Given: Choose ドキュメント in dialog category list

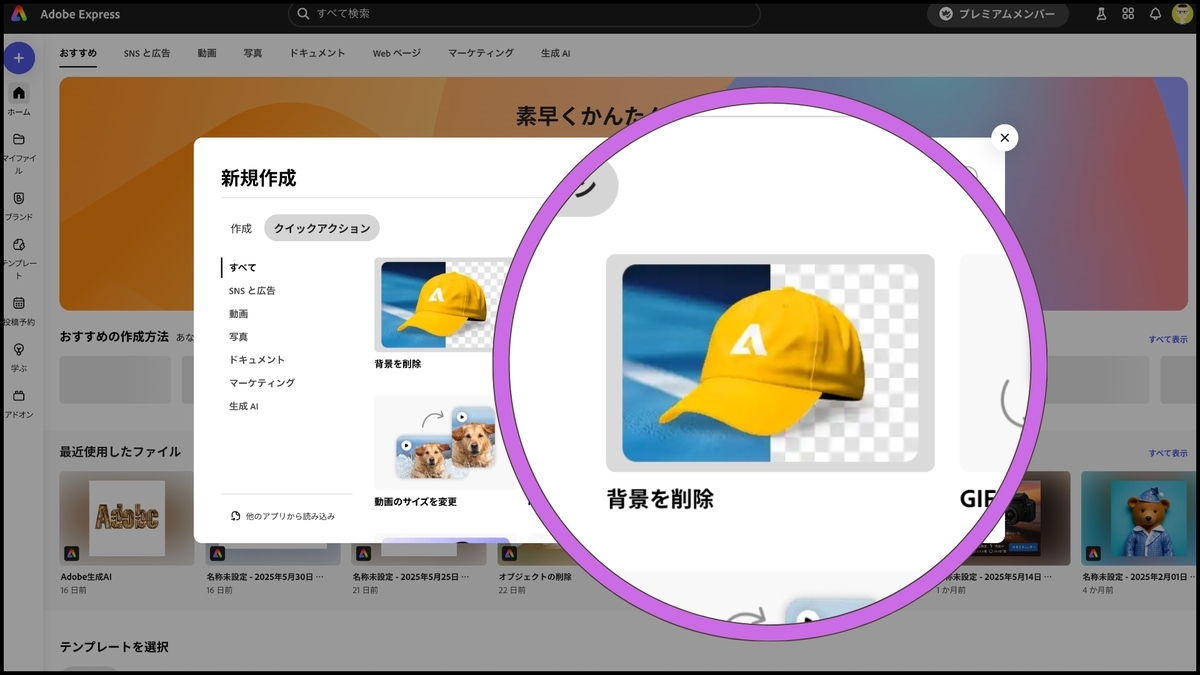Looking at the screenshot, I should pos(257,360).
